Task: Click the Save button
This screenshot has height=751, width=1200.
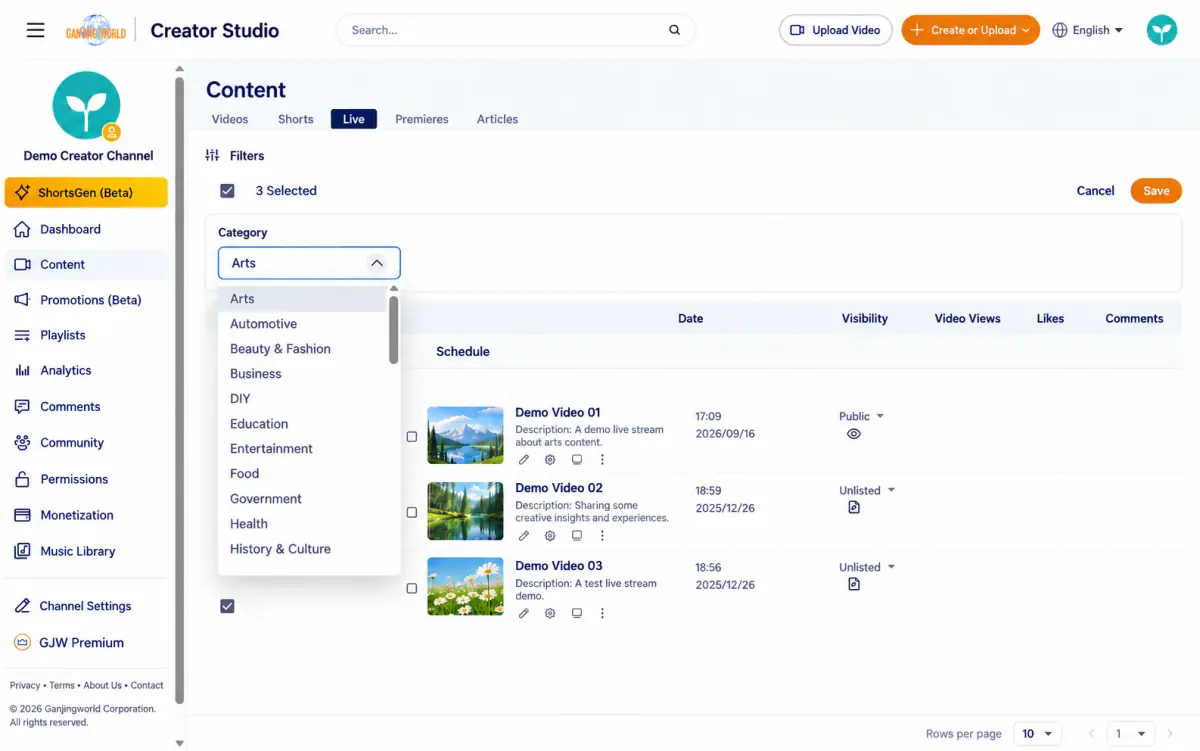Action: [x=1156, y=191]
